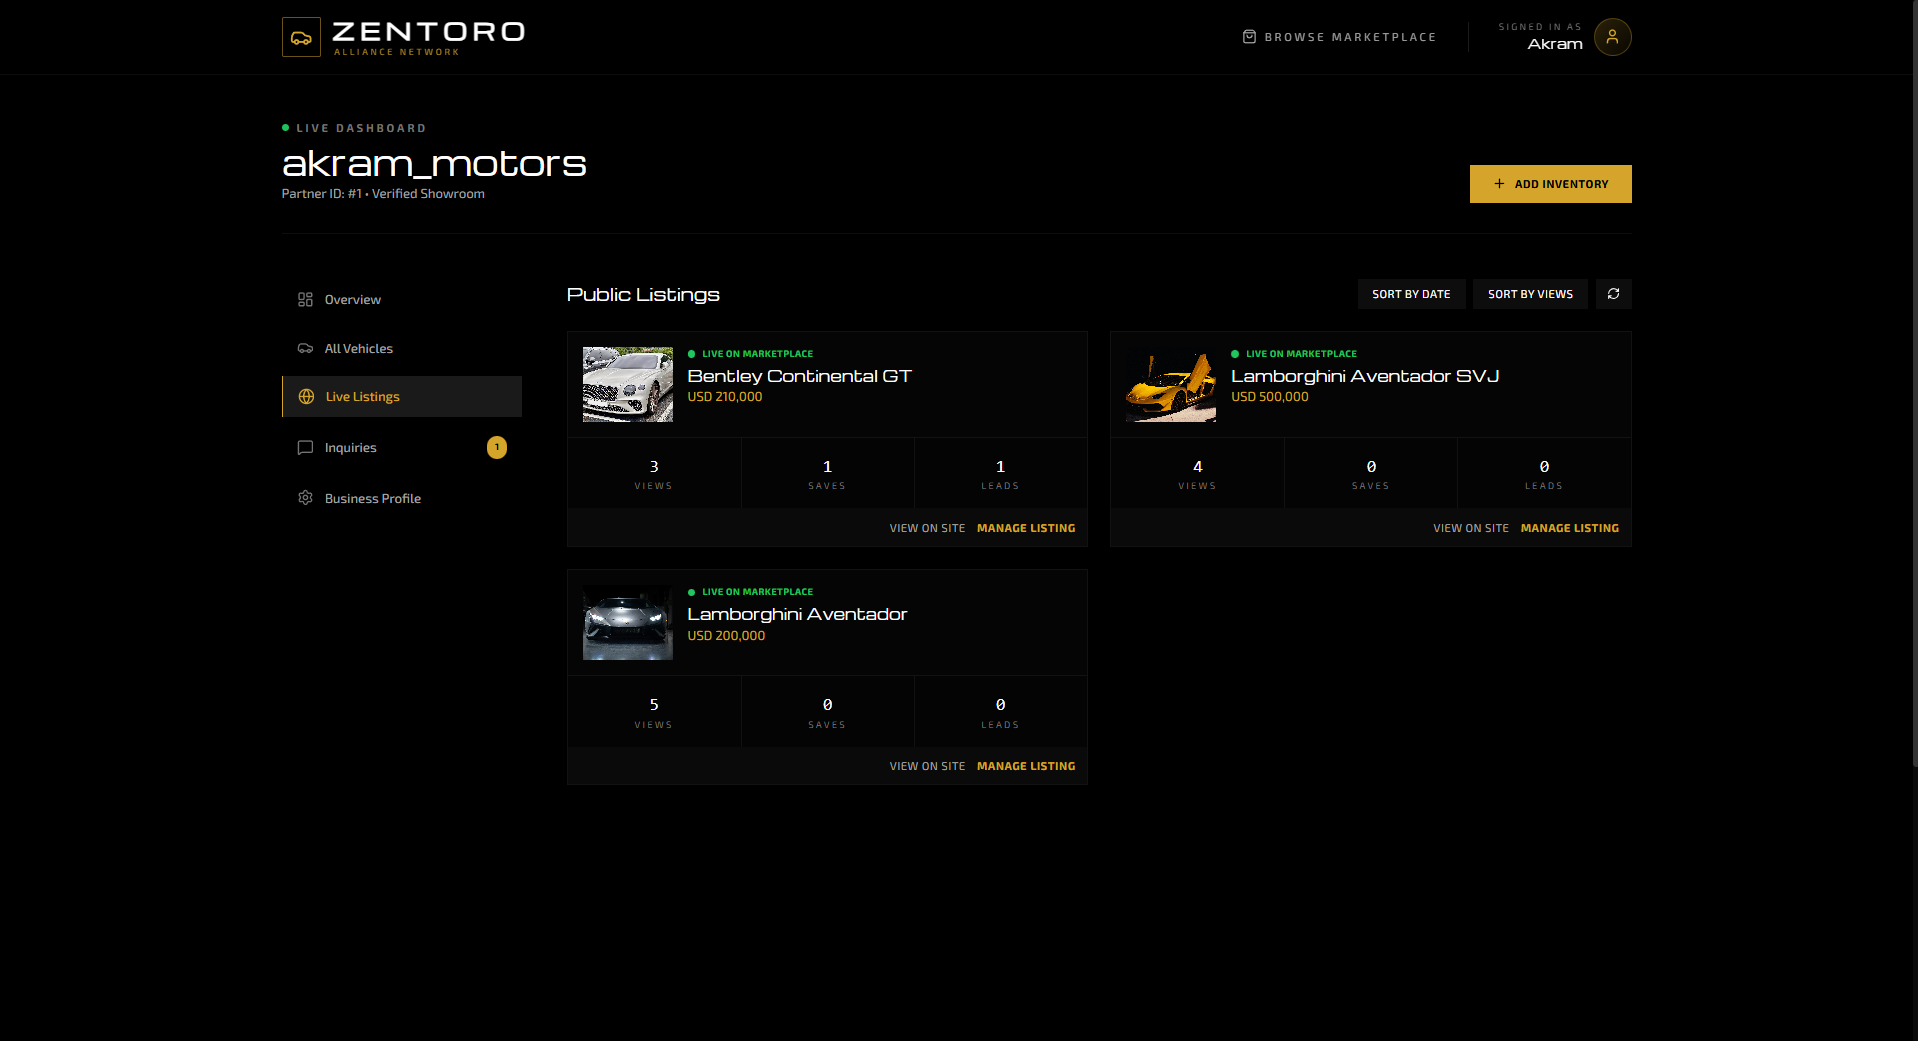Viewport: 1918px width, 1041px height.
Task: Switch to the Business Profile section
Action: (x=372, y=498)
